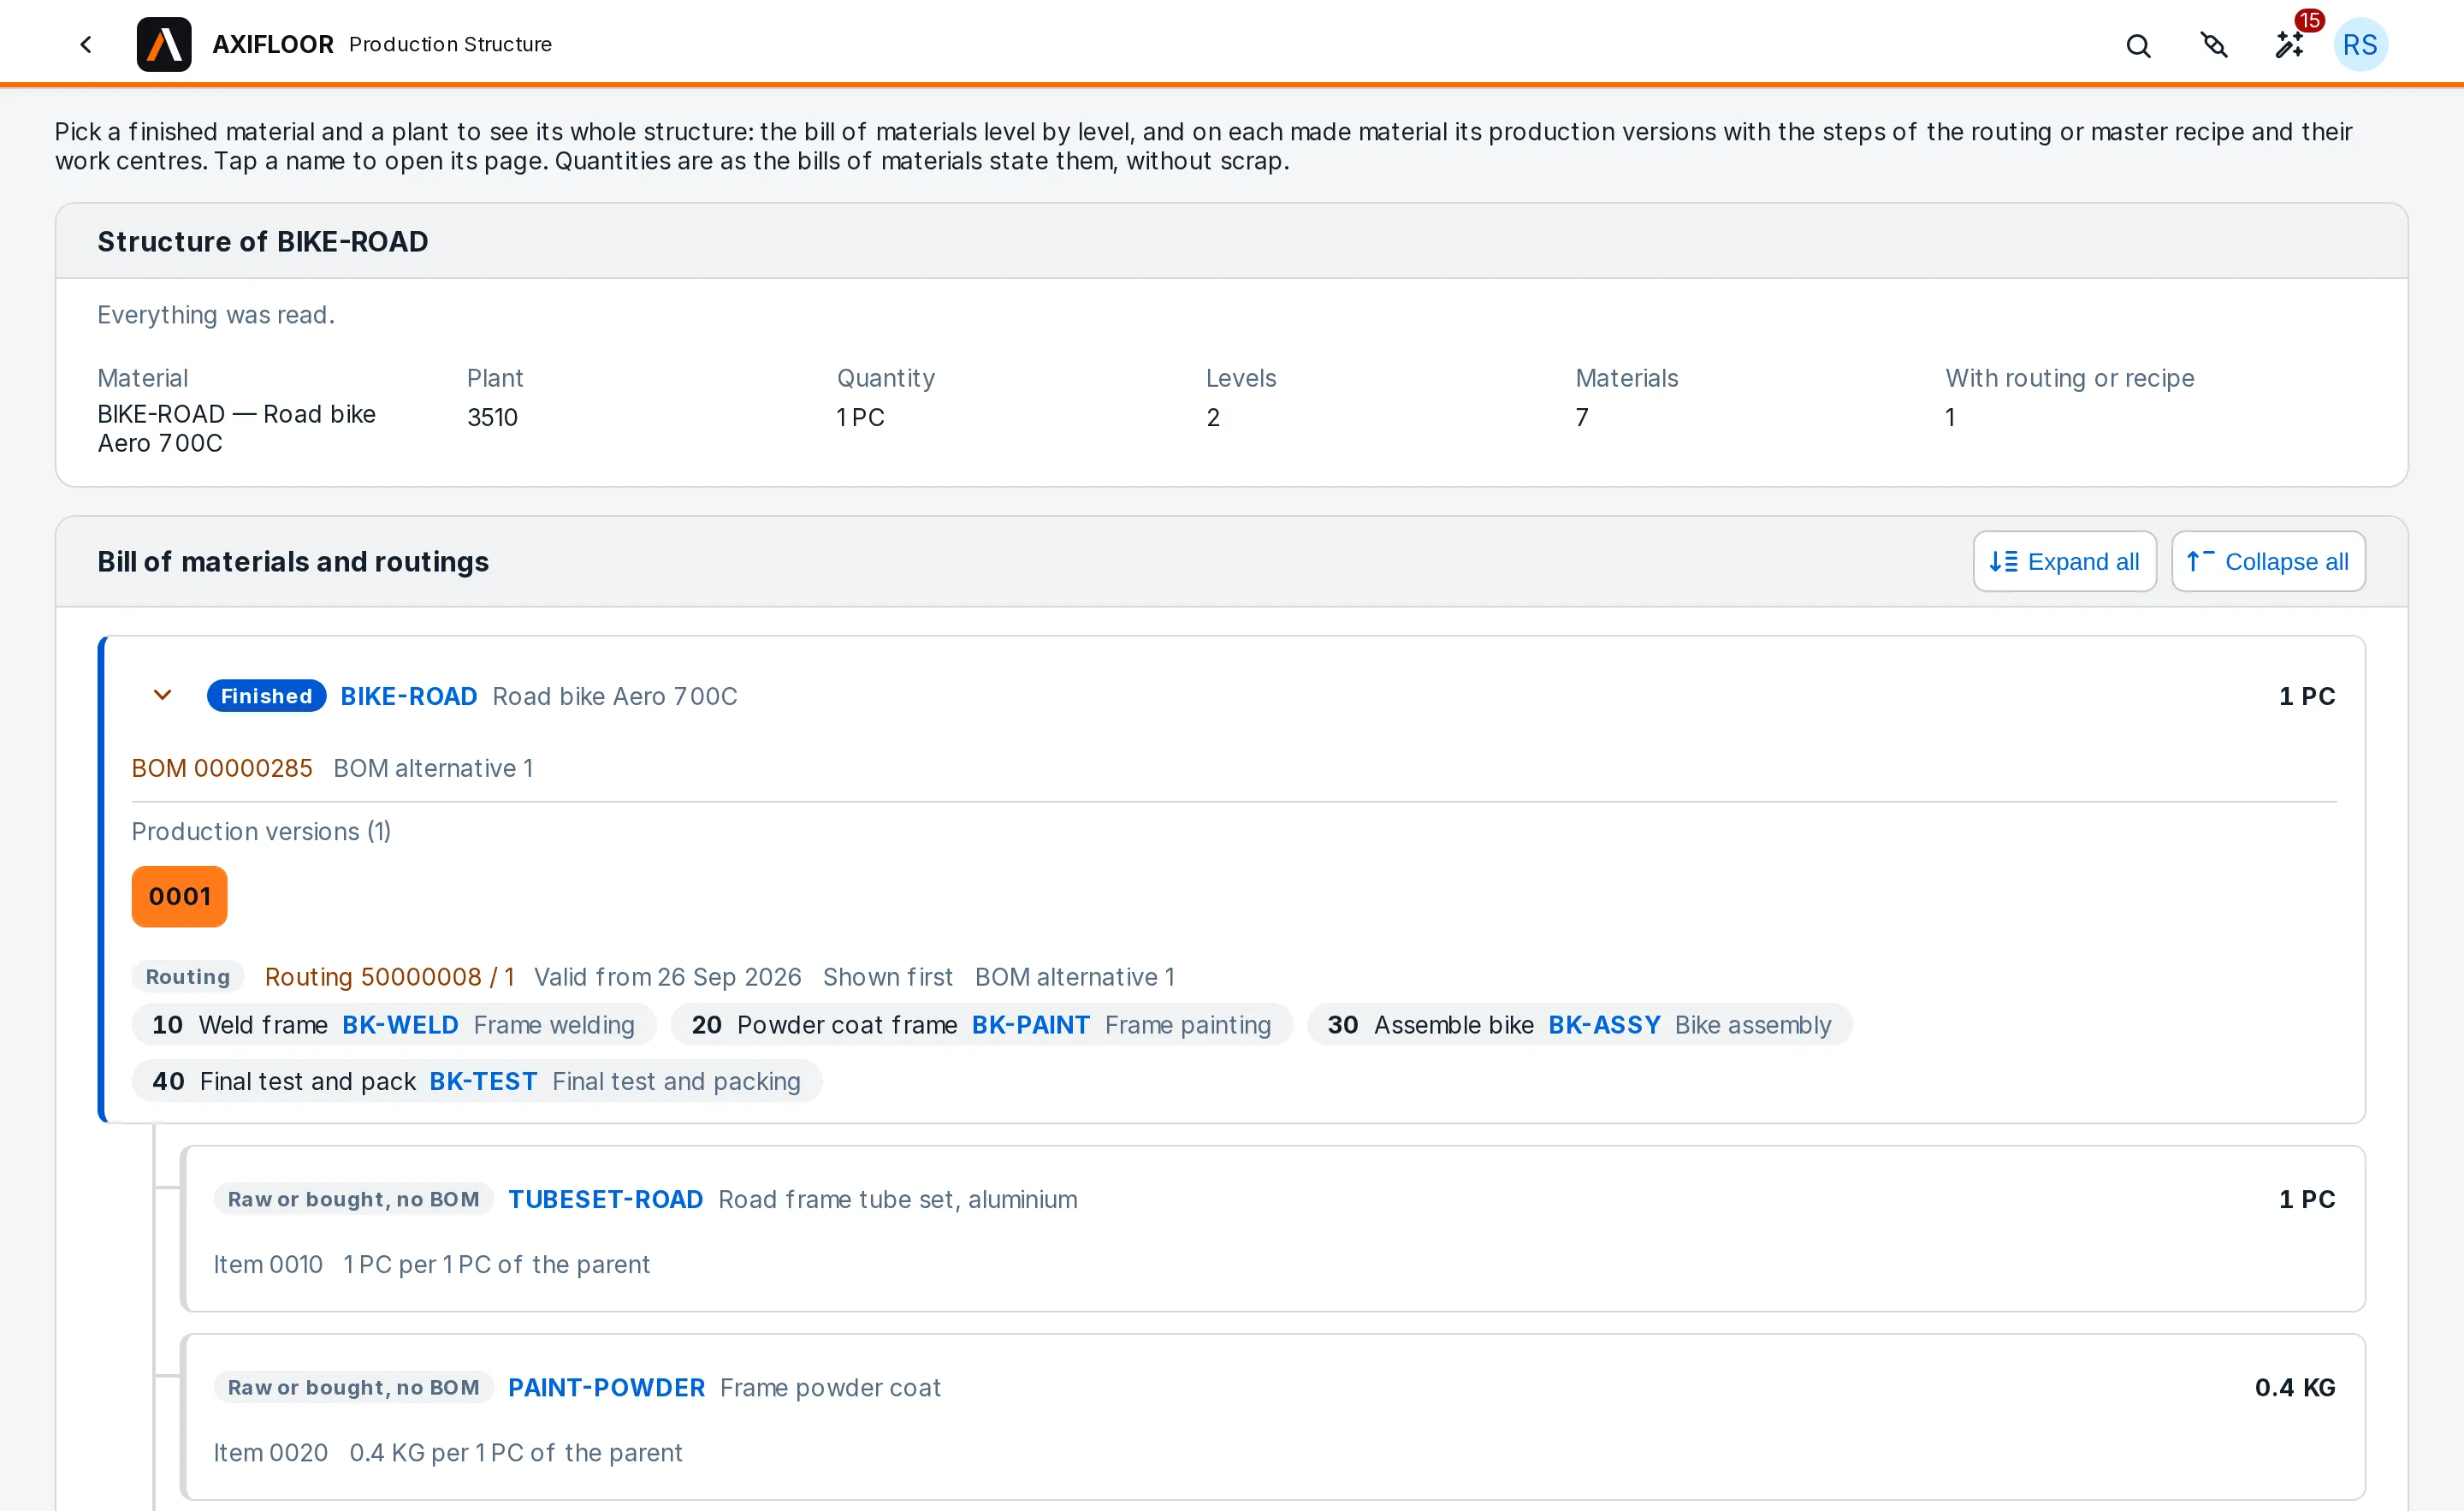Open the TUBESET-ROAD material link
Image resolution: width=2464 pixels, height=1511 pixels.
pos(606,1200)
